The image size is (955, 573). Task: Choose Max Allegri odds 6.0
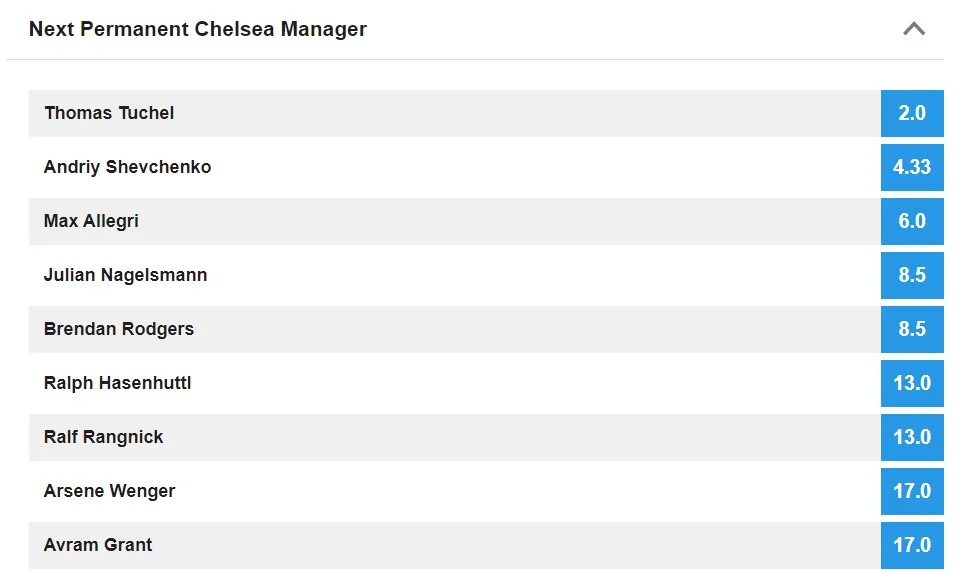912,221
